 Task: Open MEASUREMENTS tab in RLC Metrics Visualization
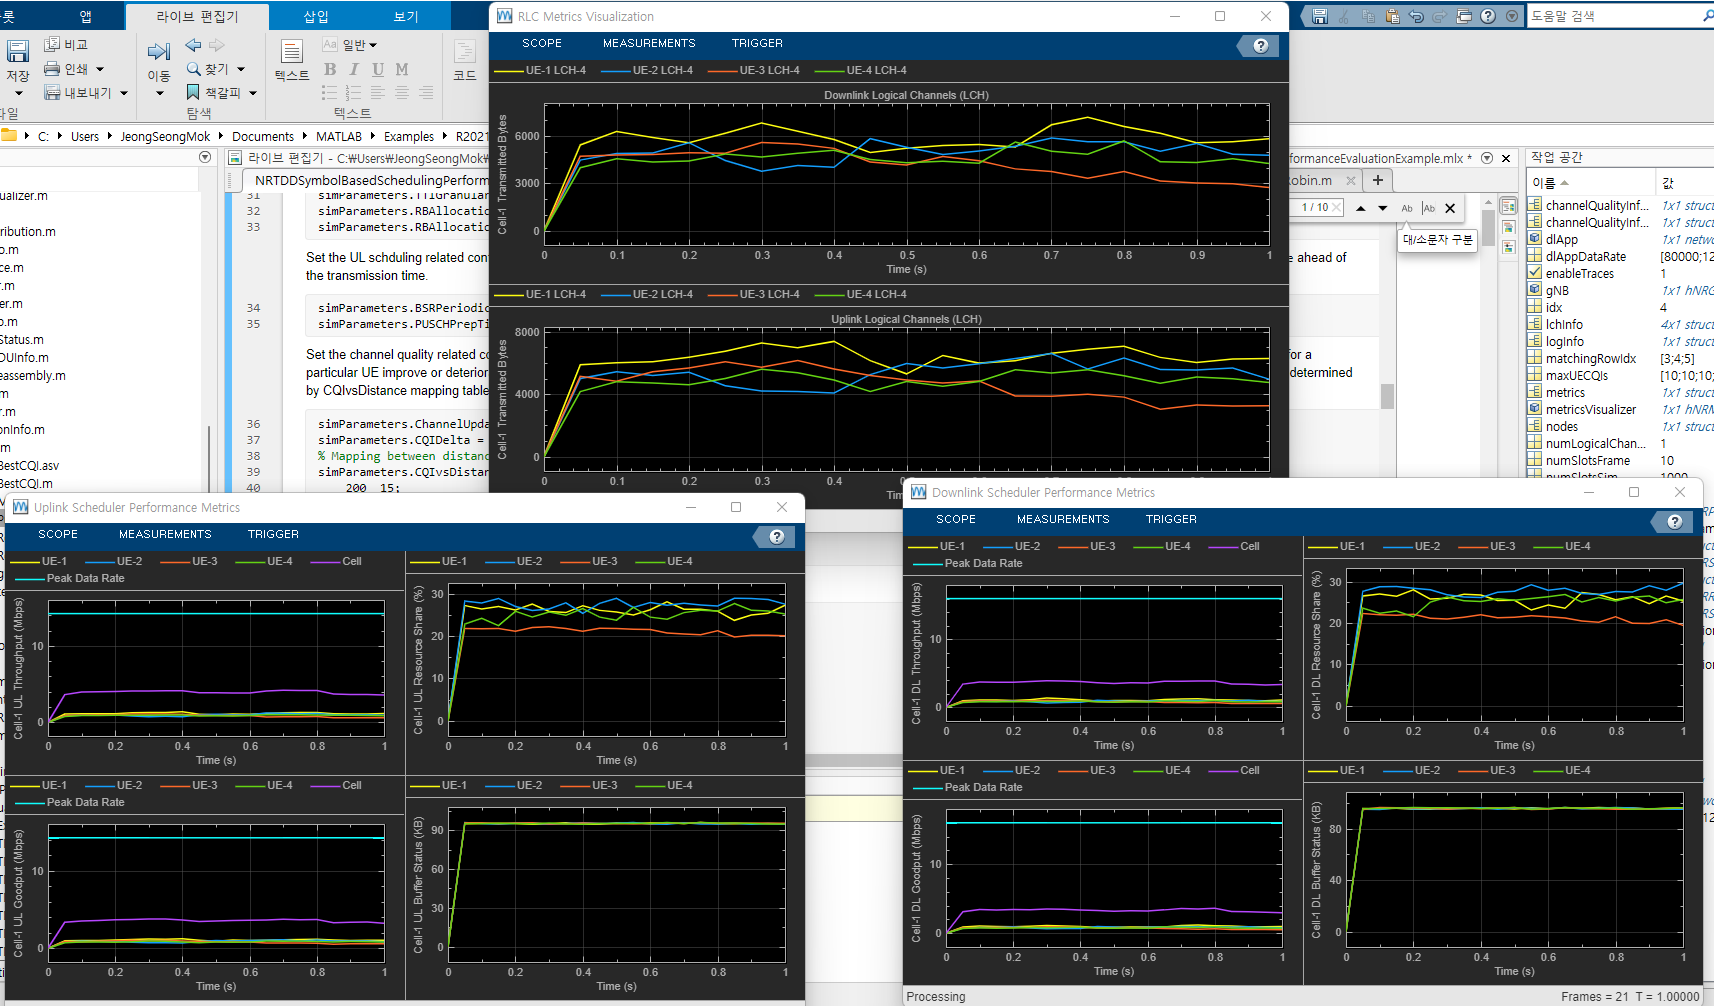pos(649,43)
